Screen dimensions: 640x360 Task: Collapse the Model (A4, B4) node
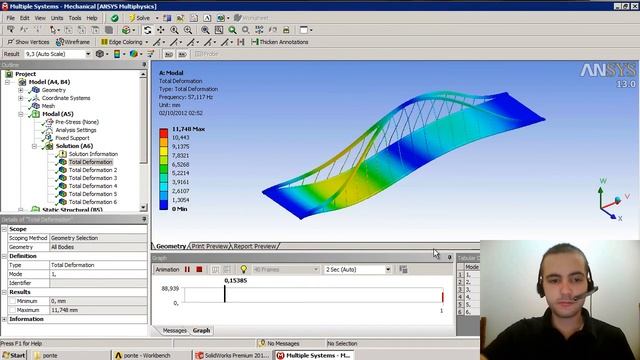[x=7, y=82]
